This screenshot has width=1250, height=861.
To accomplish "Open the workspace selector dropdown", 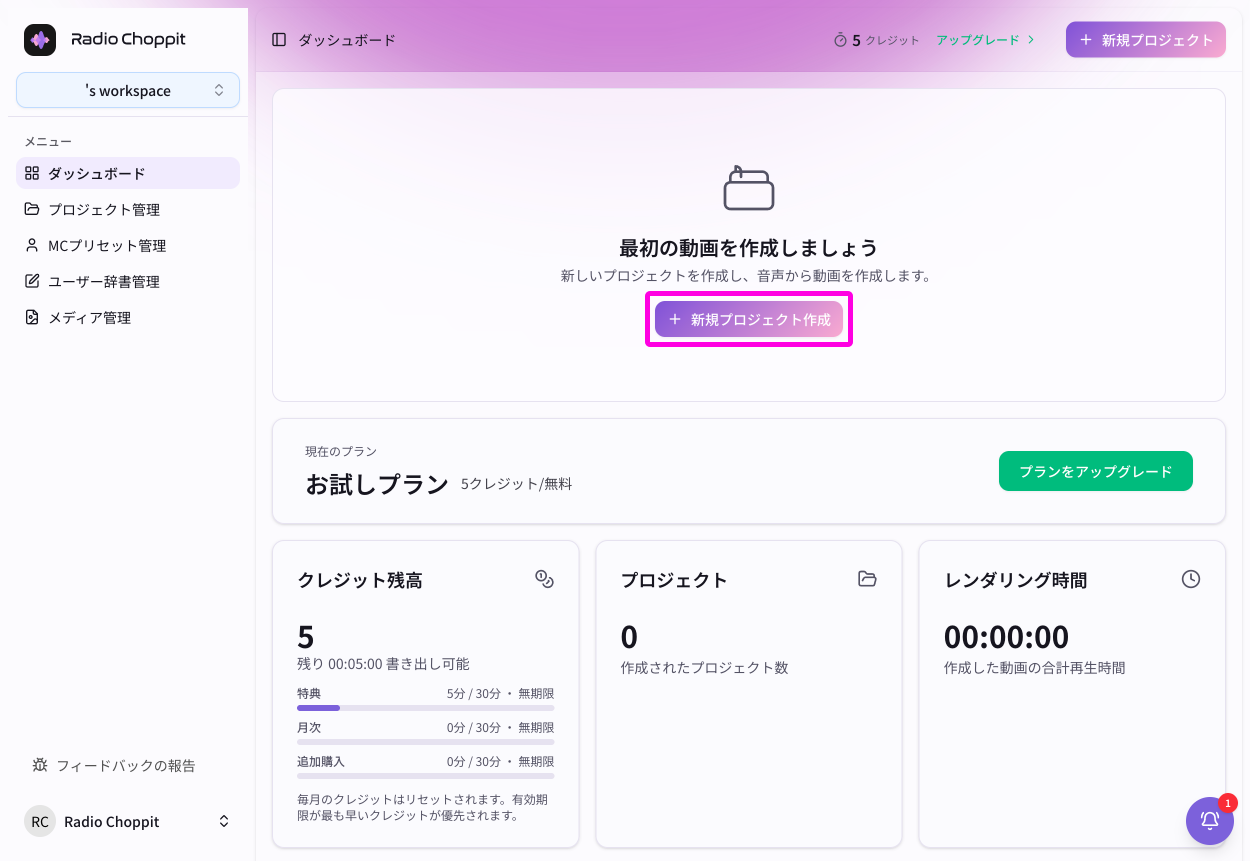I will (x=128, y=90).
